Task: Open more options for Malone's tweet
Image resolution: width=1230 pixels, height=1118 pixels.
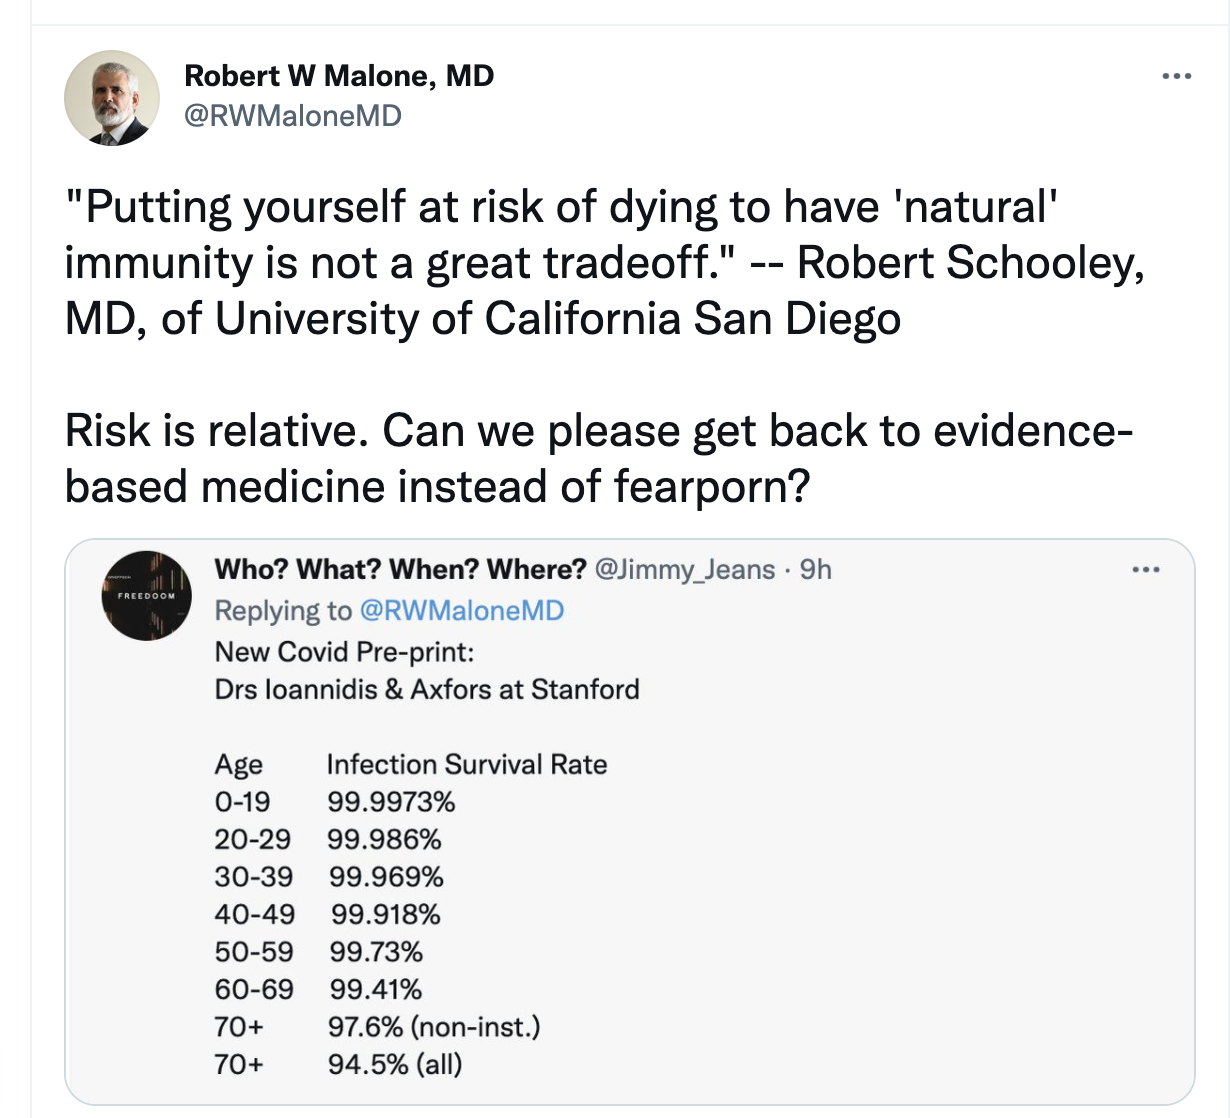Action: tap(1177, 76)
